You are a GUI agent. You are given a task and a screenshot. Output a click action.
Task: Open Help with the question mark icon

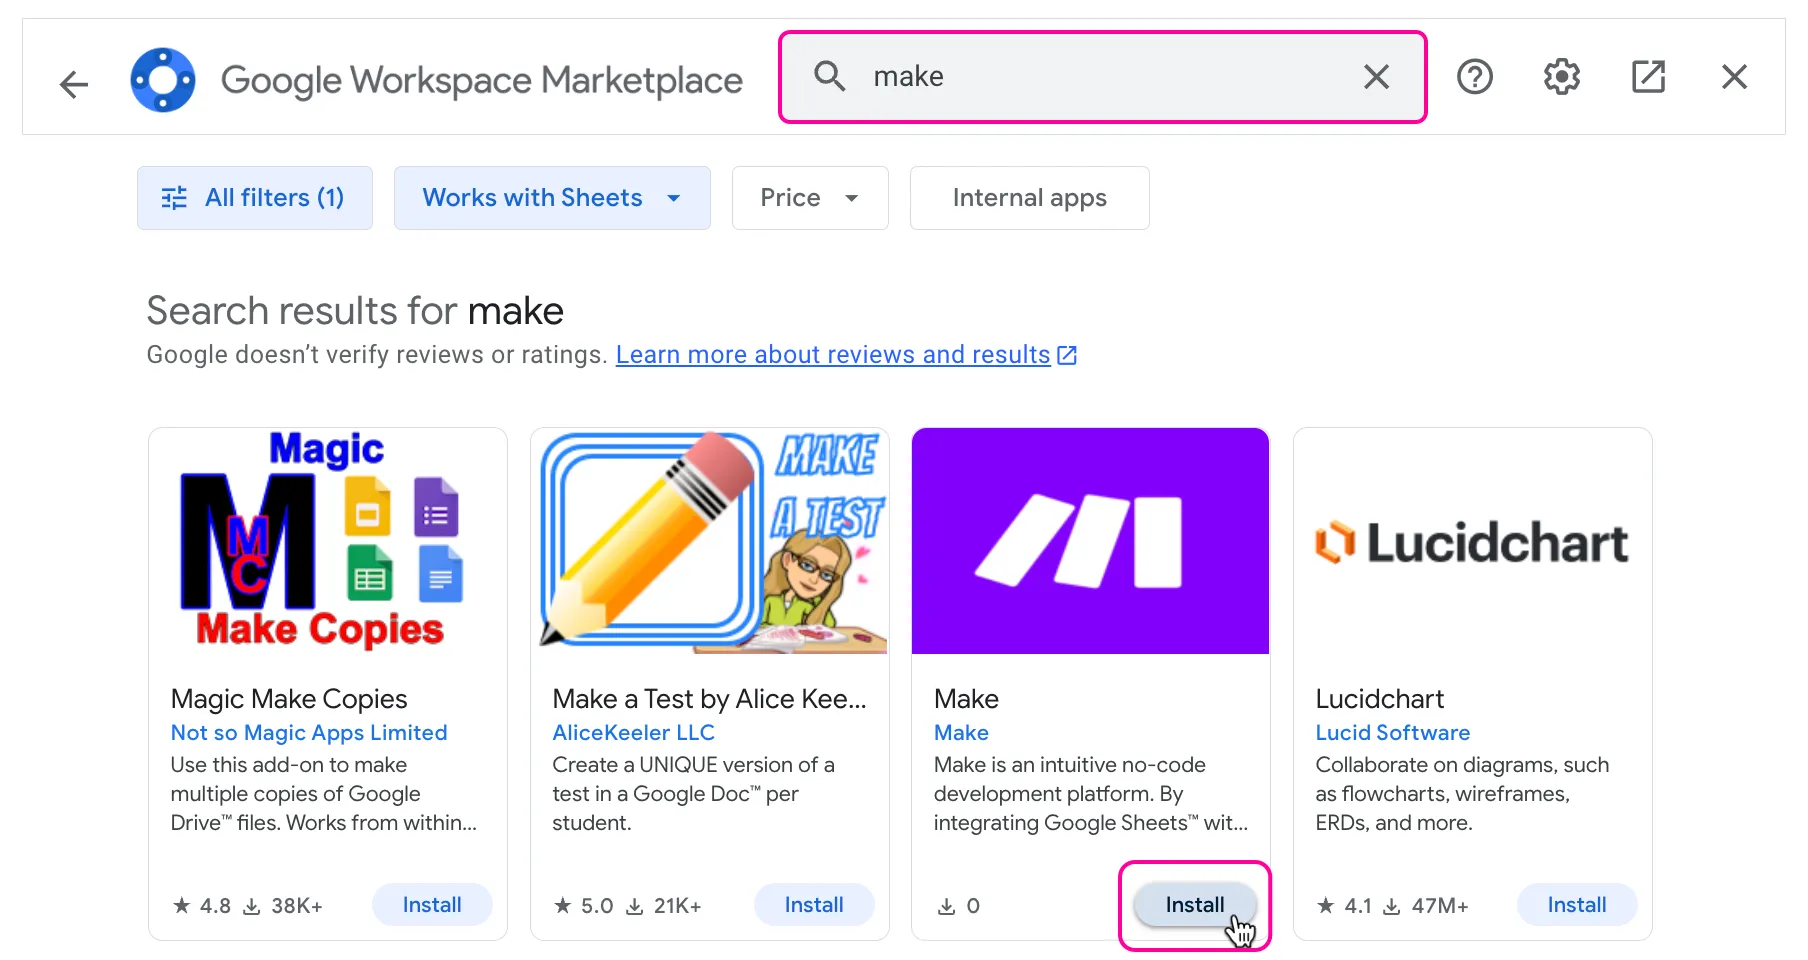point(1475,77)
